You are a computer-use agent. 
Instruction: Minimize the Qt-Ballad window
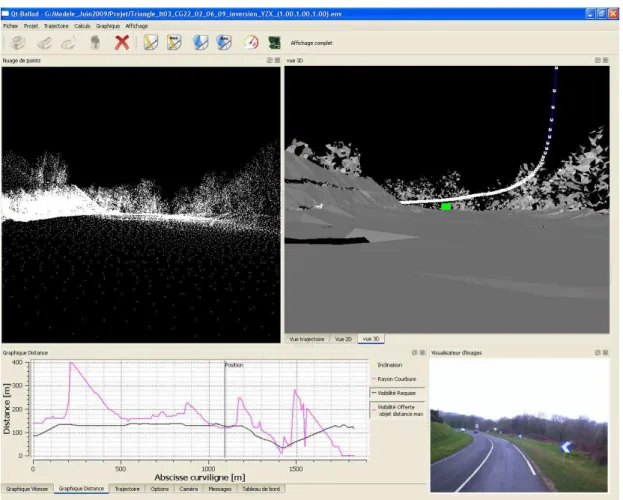(590, 14)
